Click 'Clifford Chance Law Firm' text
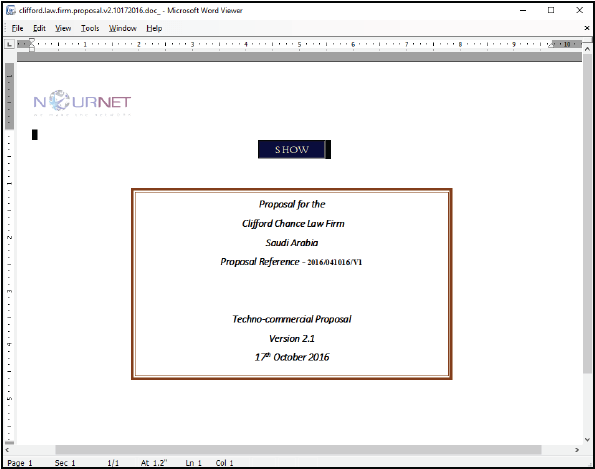 (293, 223)
